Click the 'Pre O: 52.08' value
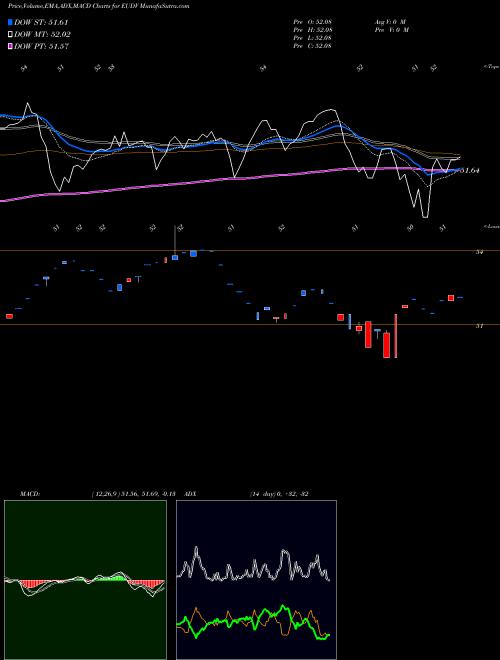The width and height of the screenshot is (500, 660). [312, 22]
